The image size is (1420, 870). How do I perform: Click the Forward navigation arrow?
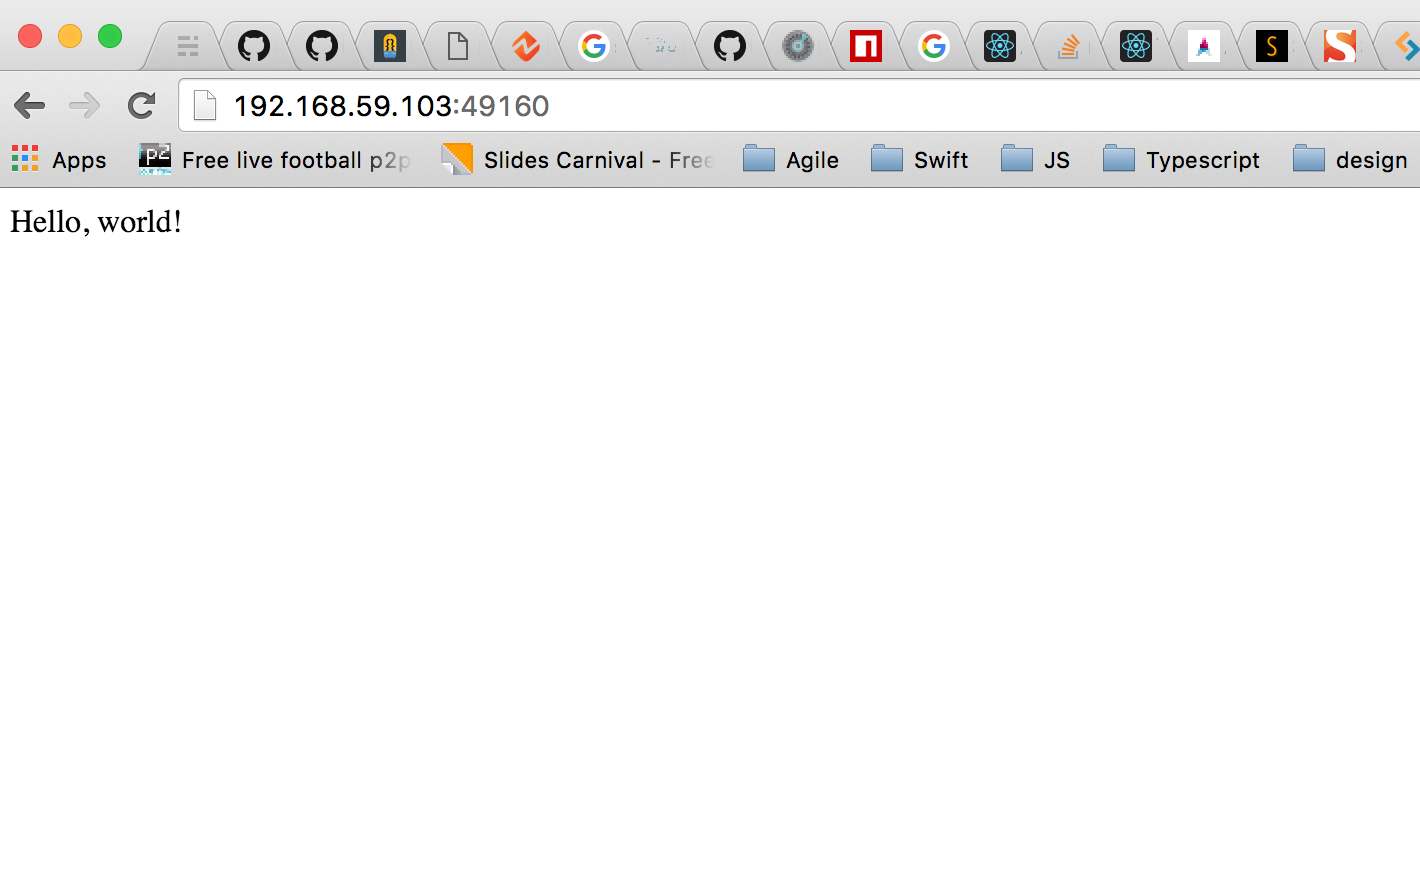[85, 105]
